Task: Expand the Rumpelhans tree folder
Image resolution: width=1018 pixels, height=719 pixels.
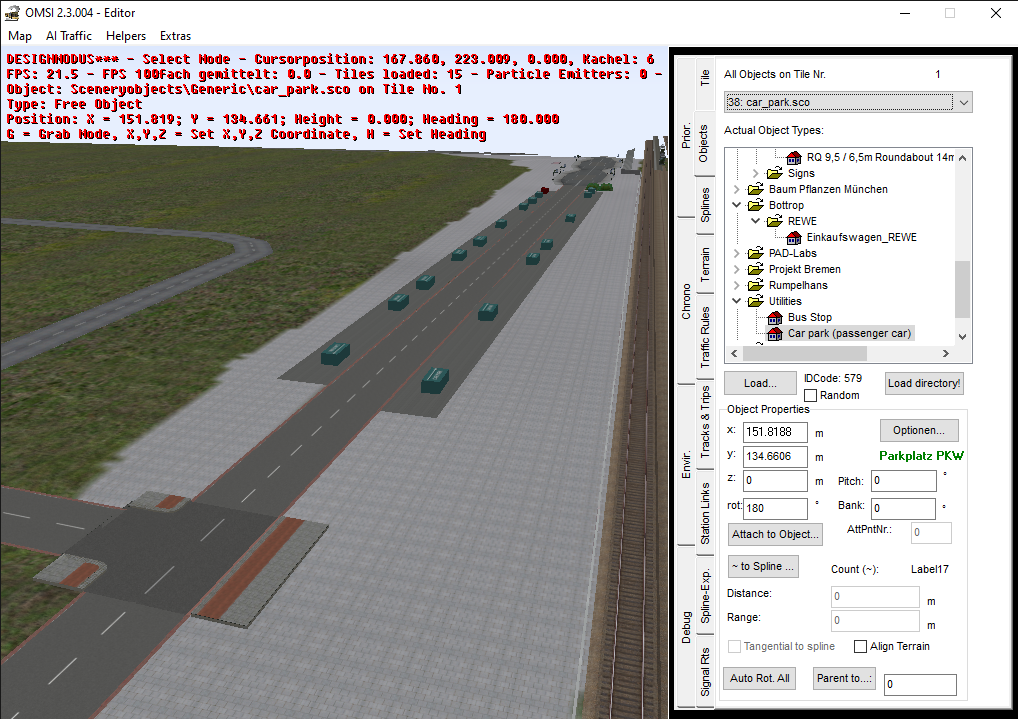Action: pyautogui.click(x=738, y=286)
